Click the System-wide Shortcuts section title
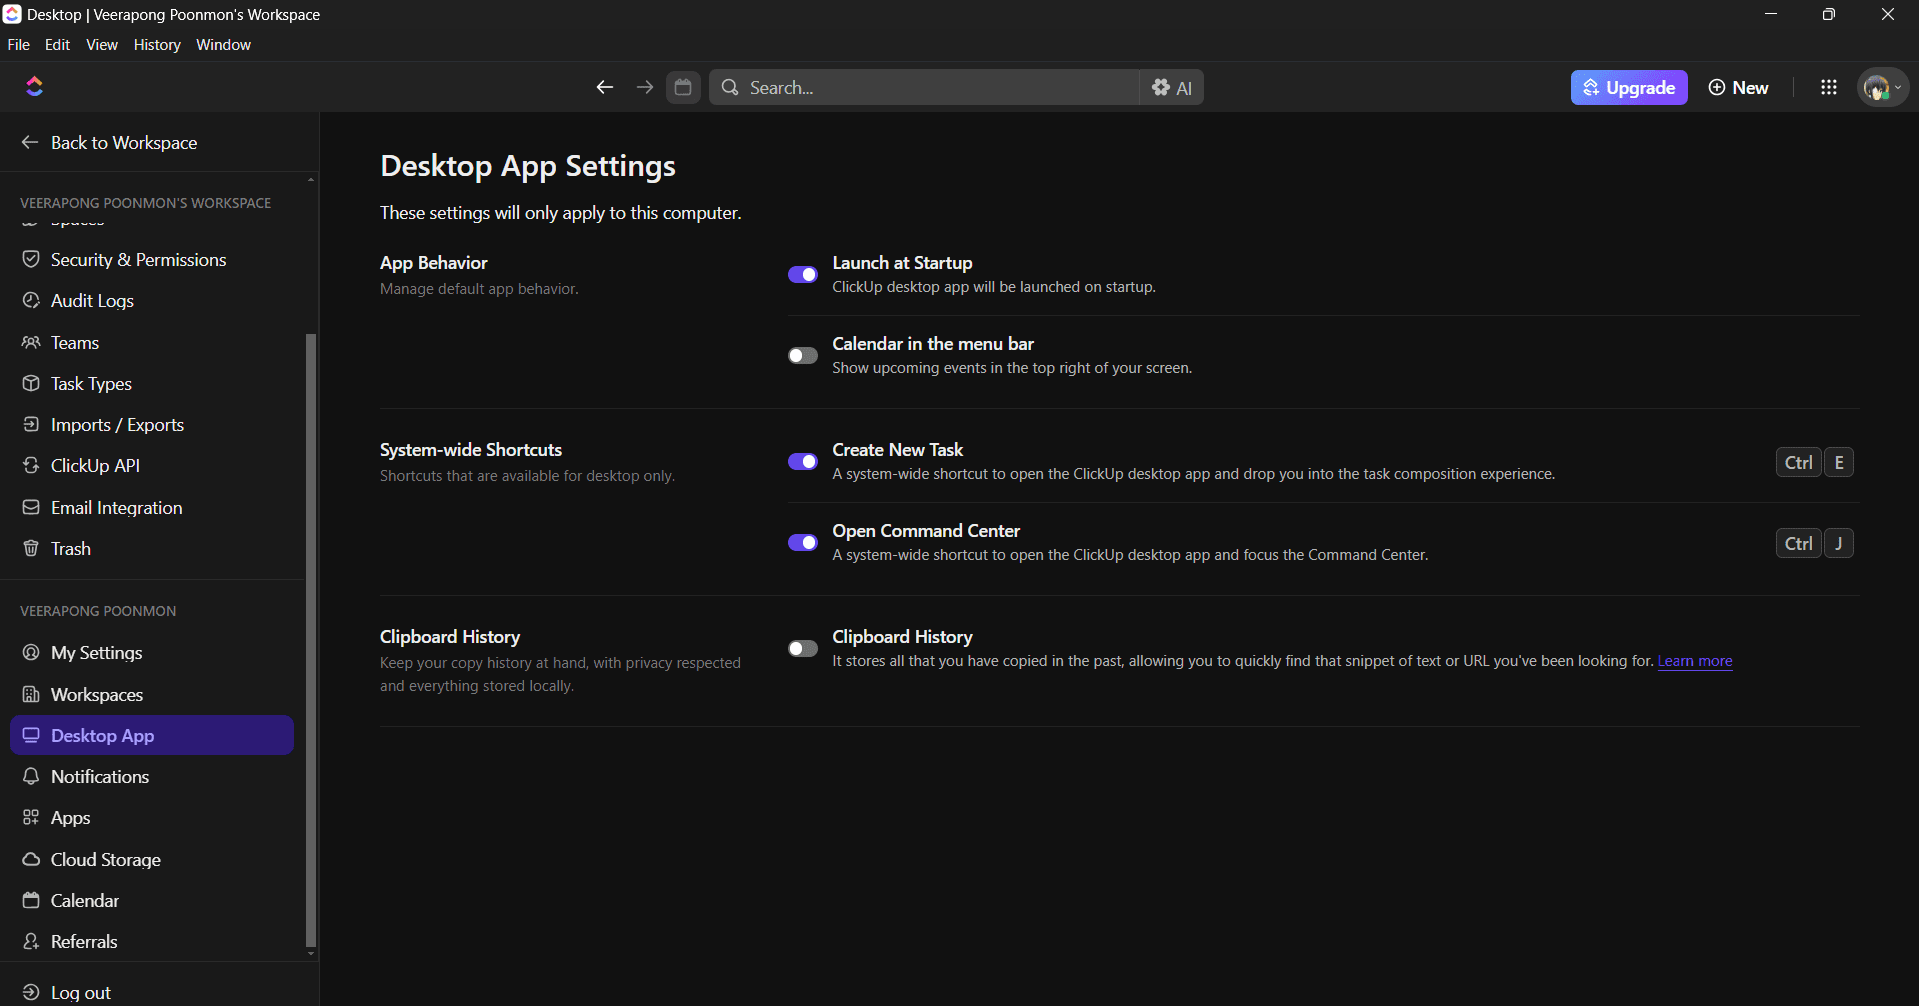The height and width of the screenshot is (1006, 1919). coord(471,450)
